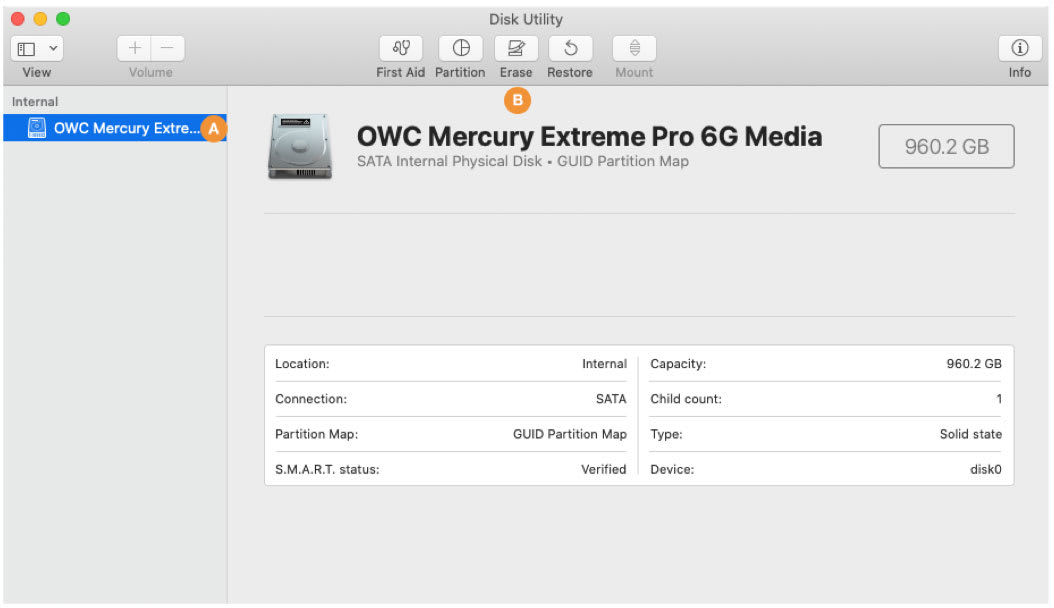Click the S.M.A.R.T. status Verified value

pos(603,469)
